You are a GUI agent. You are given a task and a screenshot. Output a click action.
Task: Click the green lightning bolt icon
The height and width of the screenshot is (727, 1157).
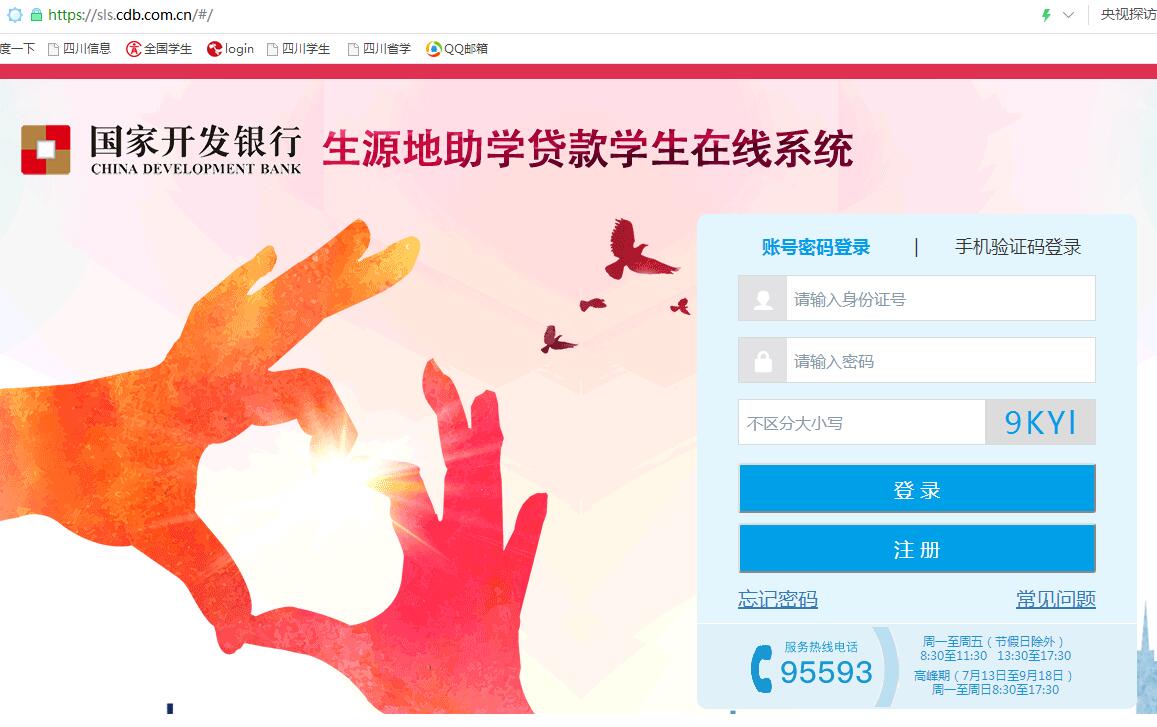pyautogui.click(x=1046, y=15)
